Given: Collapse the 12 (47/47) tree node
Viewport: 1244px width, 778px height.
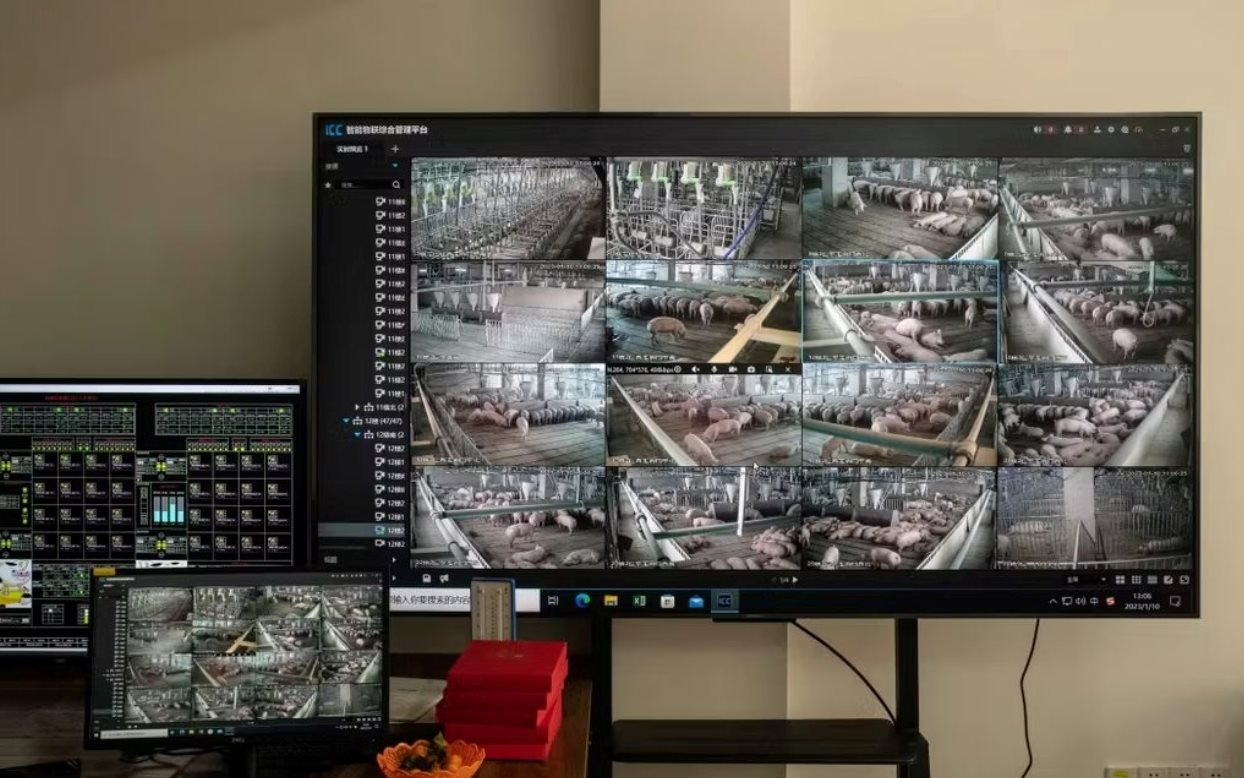Looking at the screenshot, I should 347,421.
